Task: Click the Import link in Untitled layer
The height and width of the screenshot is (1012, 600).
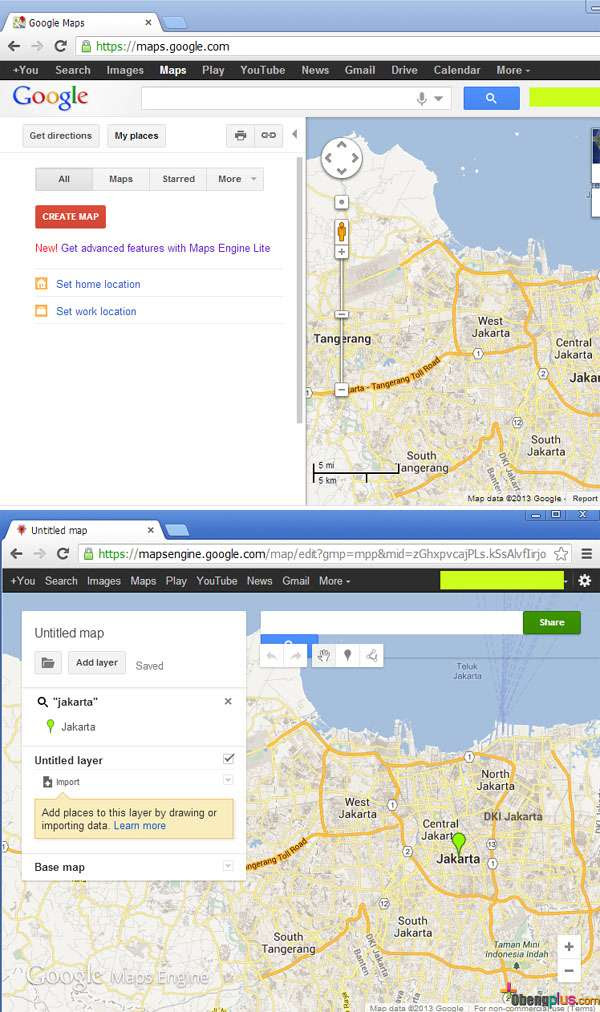Action: point(61,782)
